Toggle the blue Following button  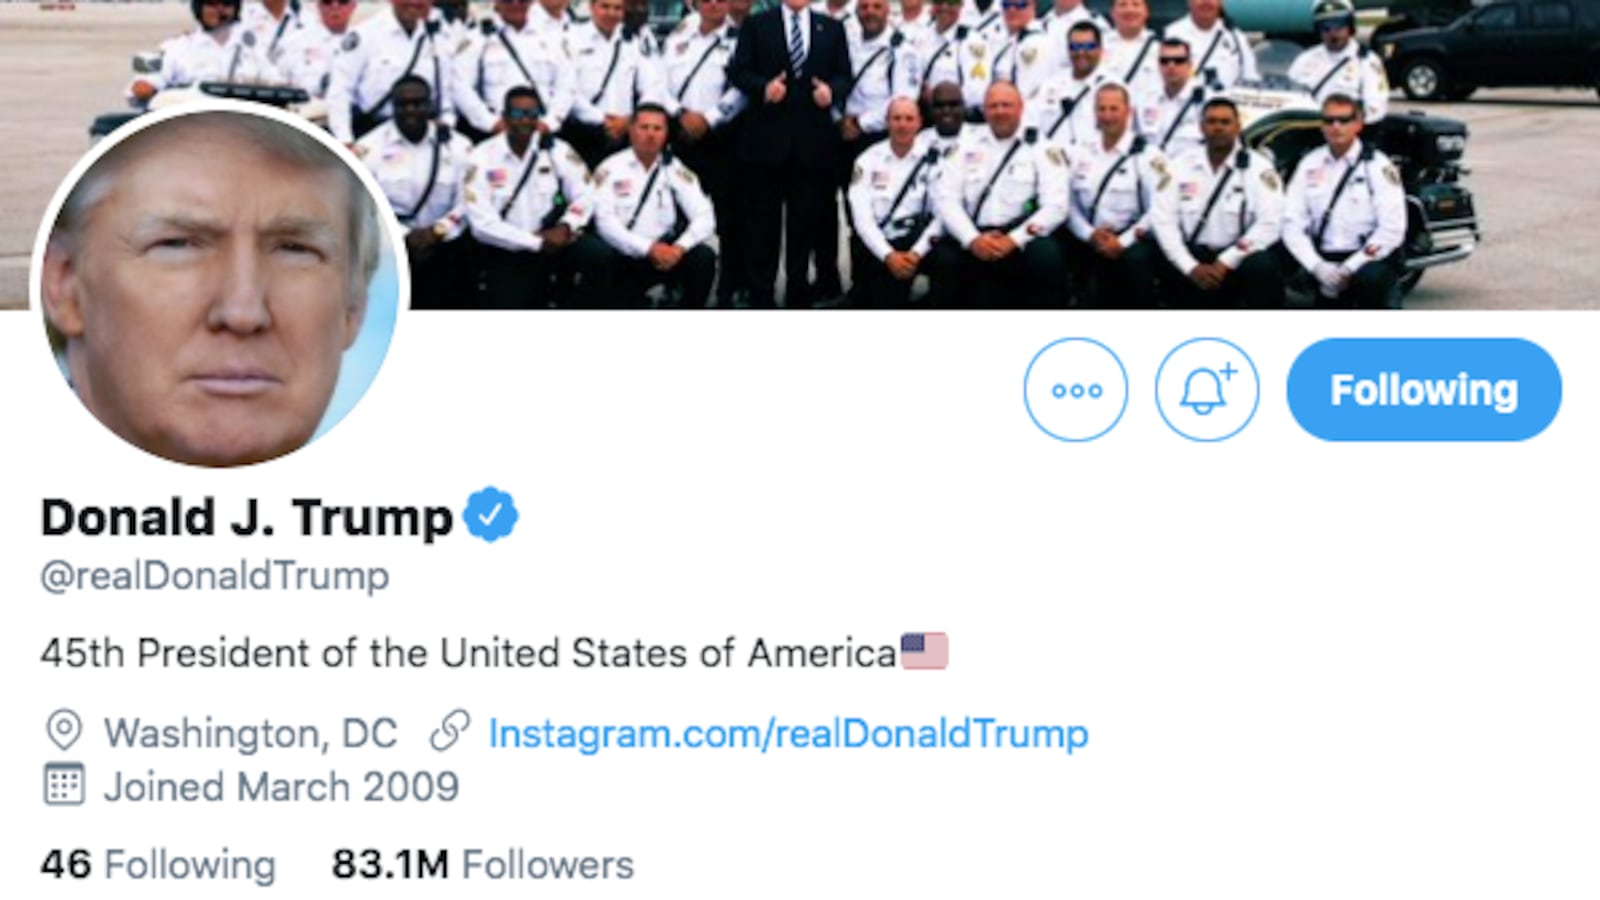(1423, 390)
